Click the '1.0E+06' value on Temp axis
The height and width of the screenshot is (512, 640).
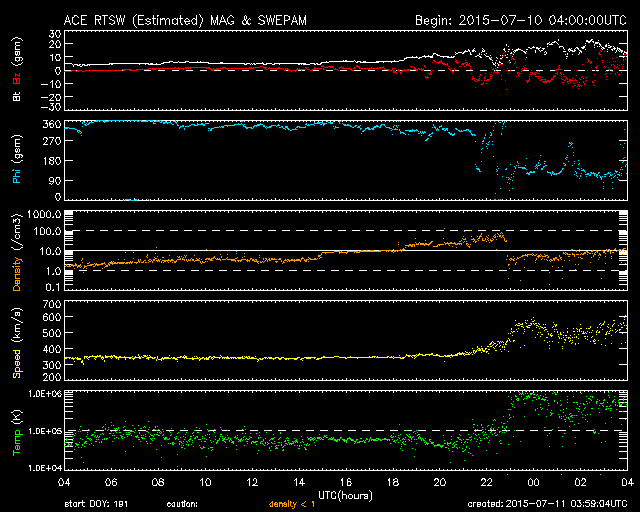pos(45,394)
